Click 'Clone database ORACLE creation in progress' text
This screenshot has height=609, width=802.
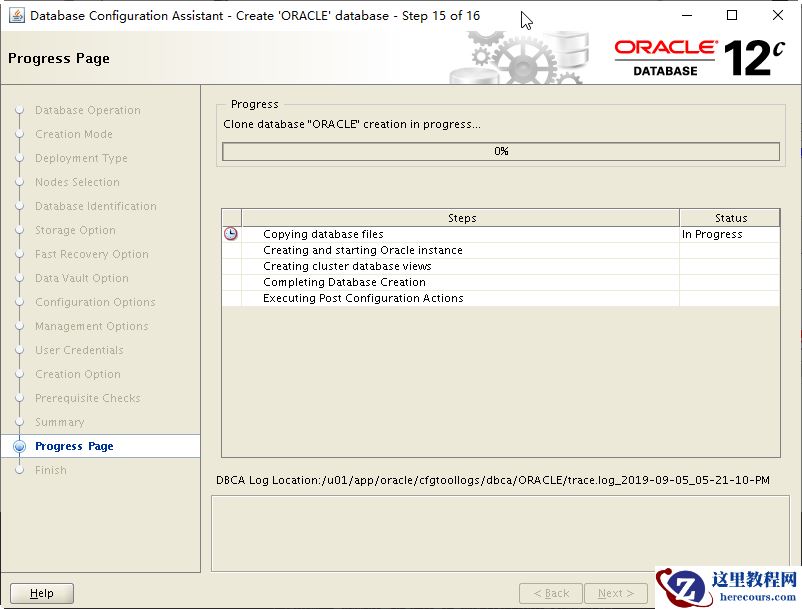pyautogui.click(x=351, y=124)
